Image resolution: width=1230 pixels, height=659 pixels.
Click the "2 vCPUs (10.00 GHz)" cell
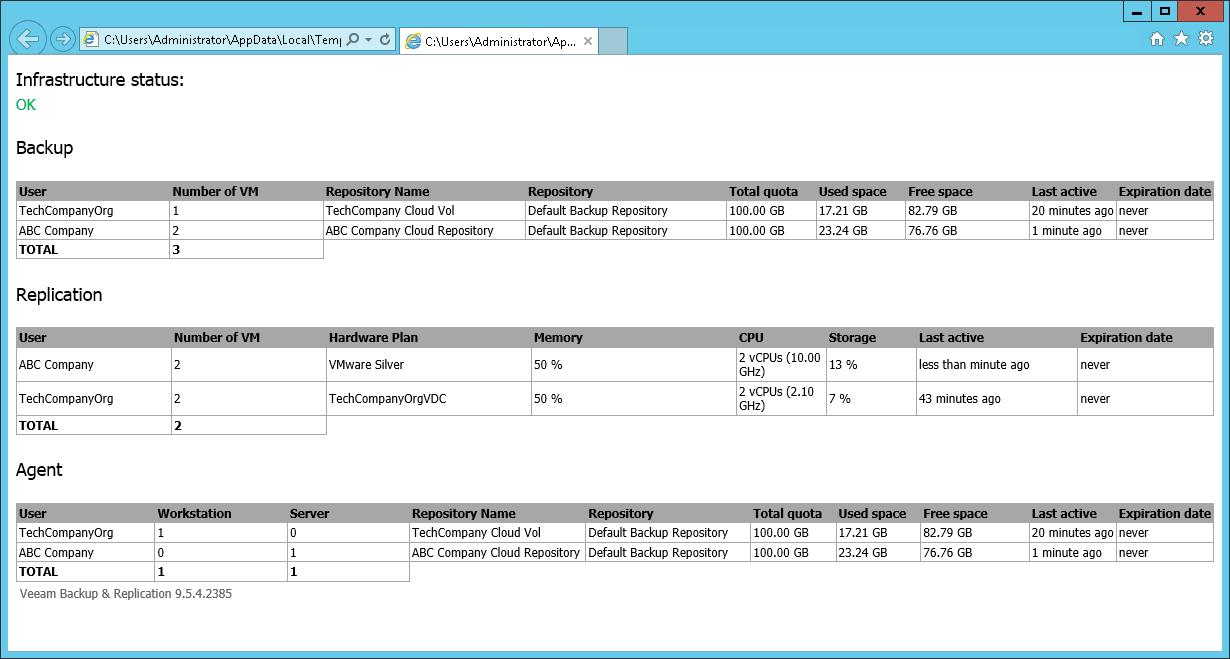[780, 365]
